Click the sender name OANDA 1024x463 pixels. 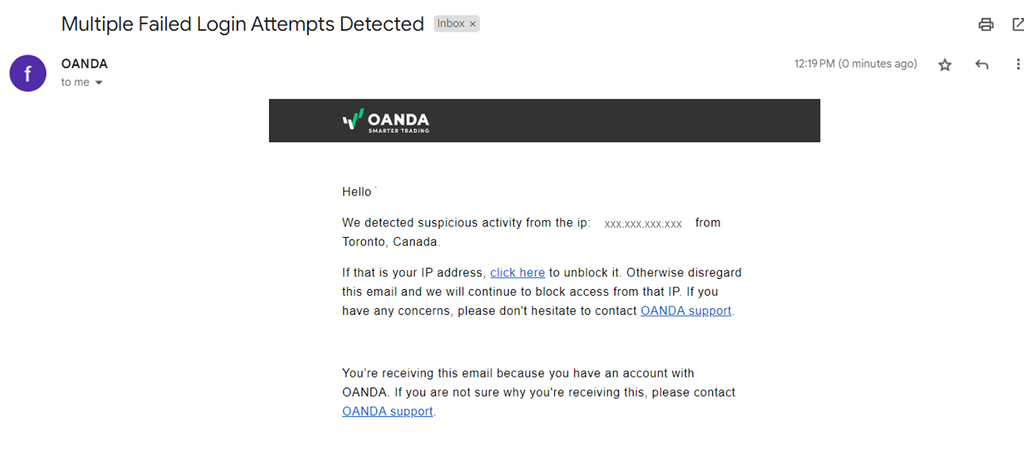84,64
